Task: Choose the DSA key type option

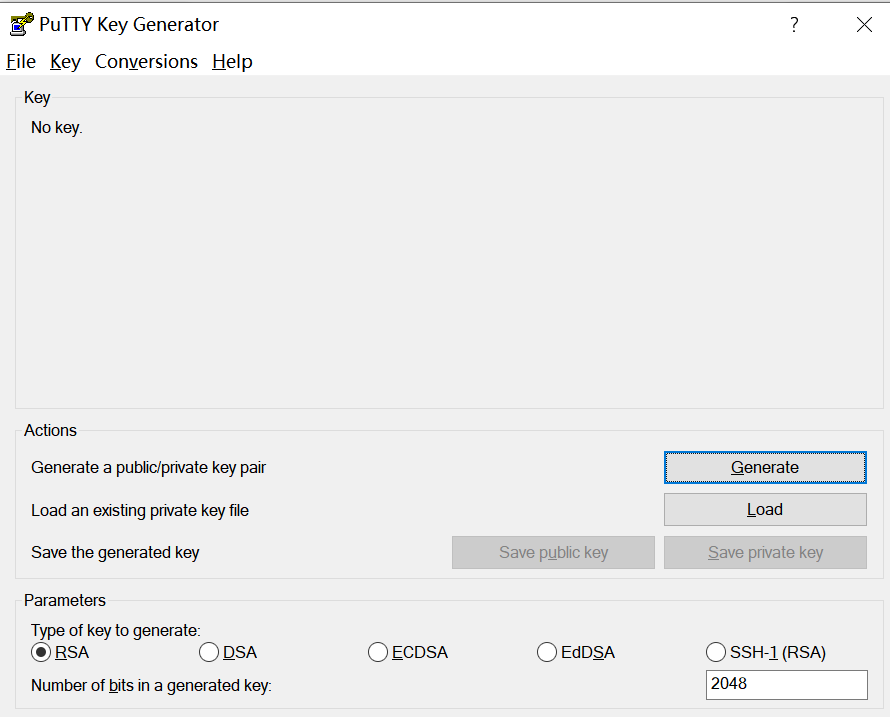Action: point(209,653)
